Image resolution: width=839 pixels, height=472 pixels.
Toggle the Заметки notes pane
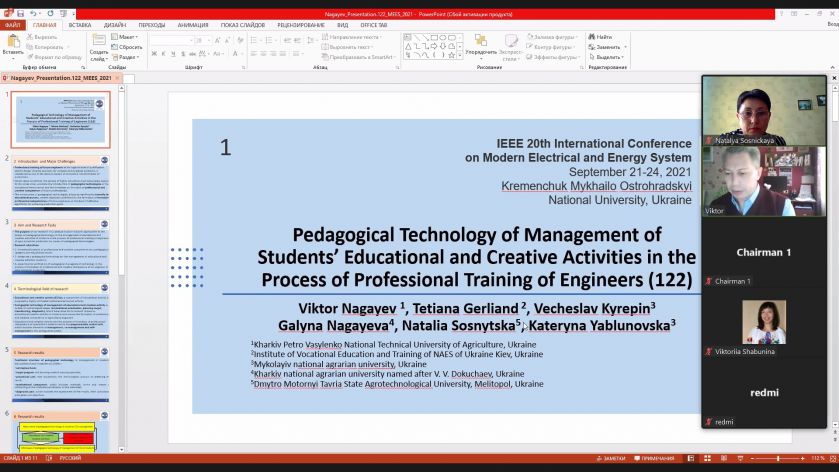pos(611,459)
